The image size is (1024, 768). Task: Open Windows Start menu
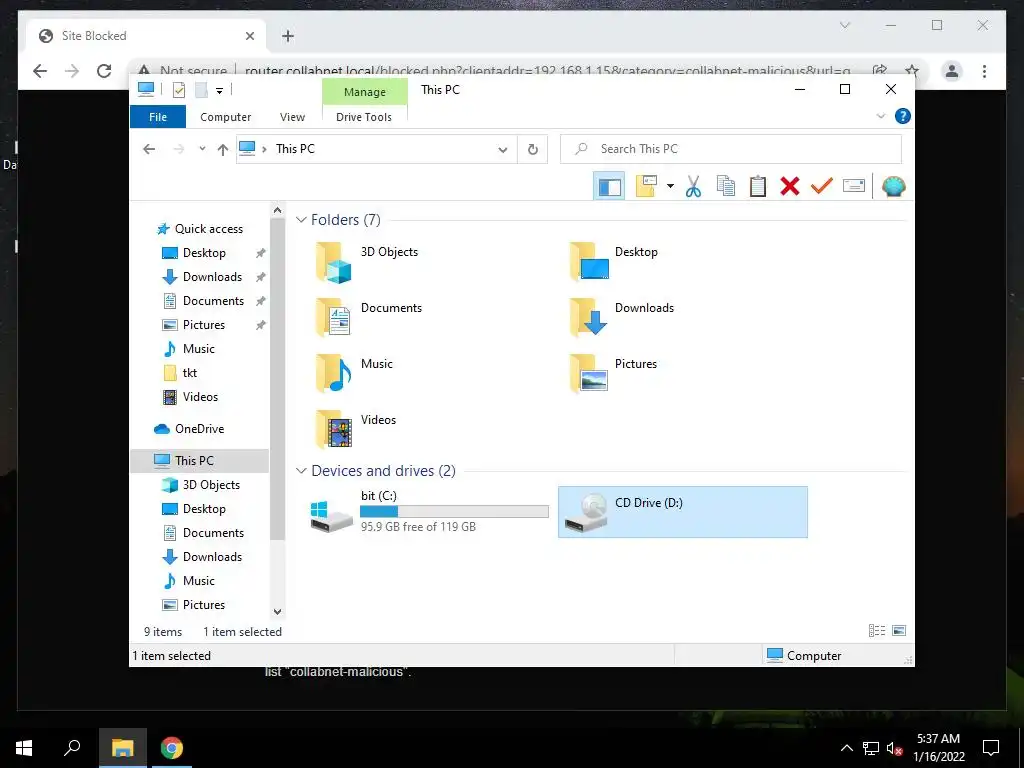[x=24, y=748]
